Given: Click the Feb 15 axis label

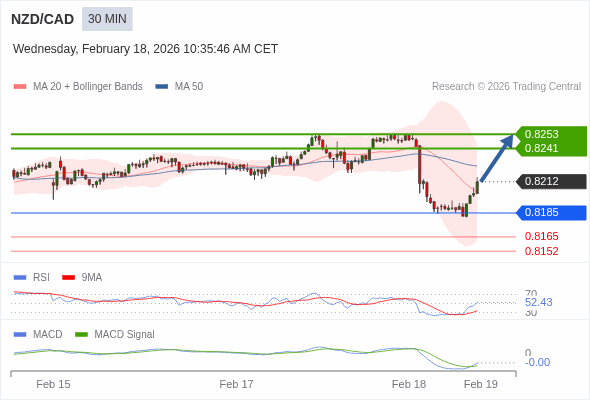Looking at the screenshot, I should [x=53, y=384].
